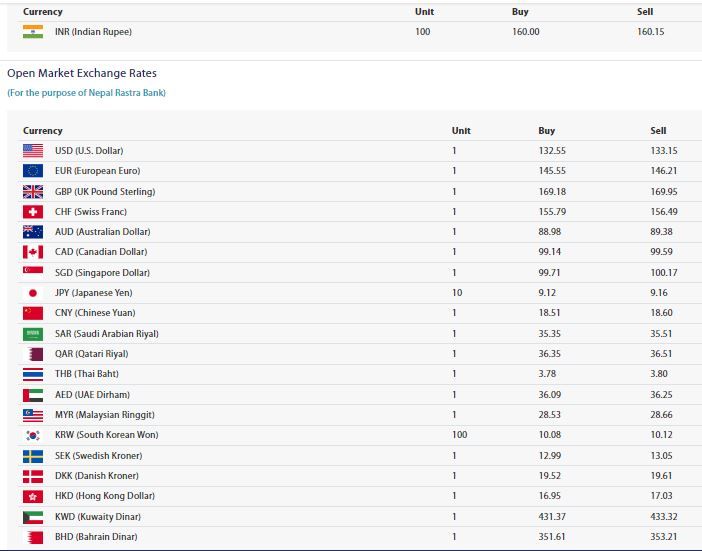The width and height of the screenshot is (702, 551).
Task: Click the European Union flag icon
Action: (x=33, y=171)
